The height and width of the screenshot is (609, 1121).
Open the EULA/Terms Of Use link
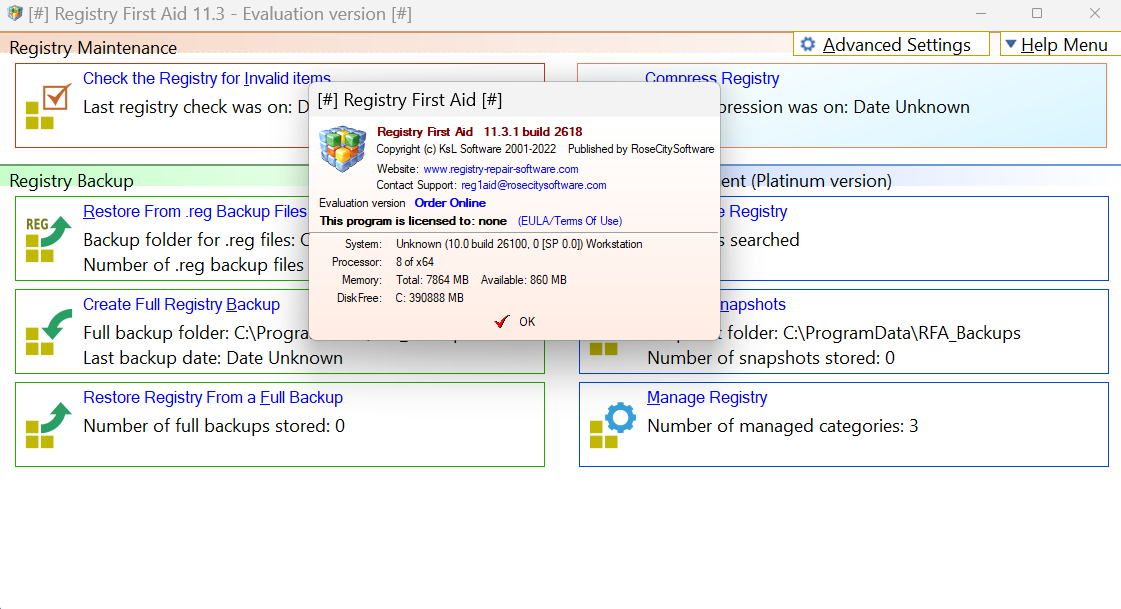click(569, 221)
